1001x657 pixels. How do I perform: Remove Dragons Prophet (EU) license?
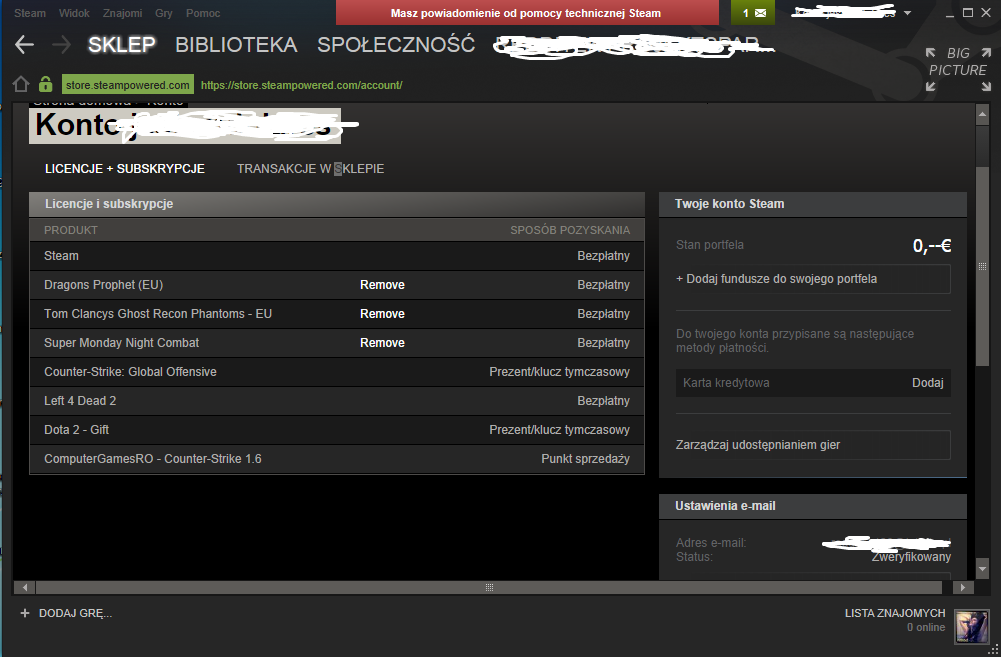click(x=382, y=285)
